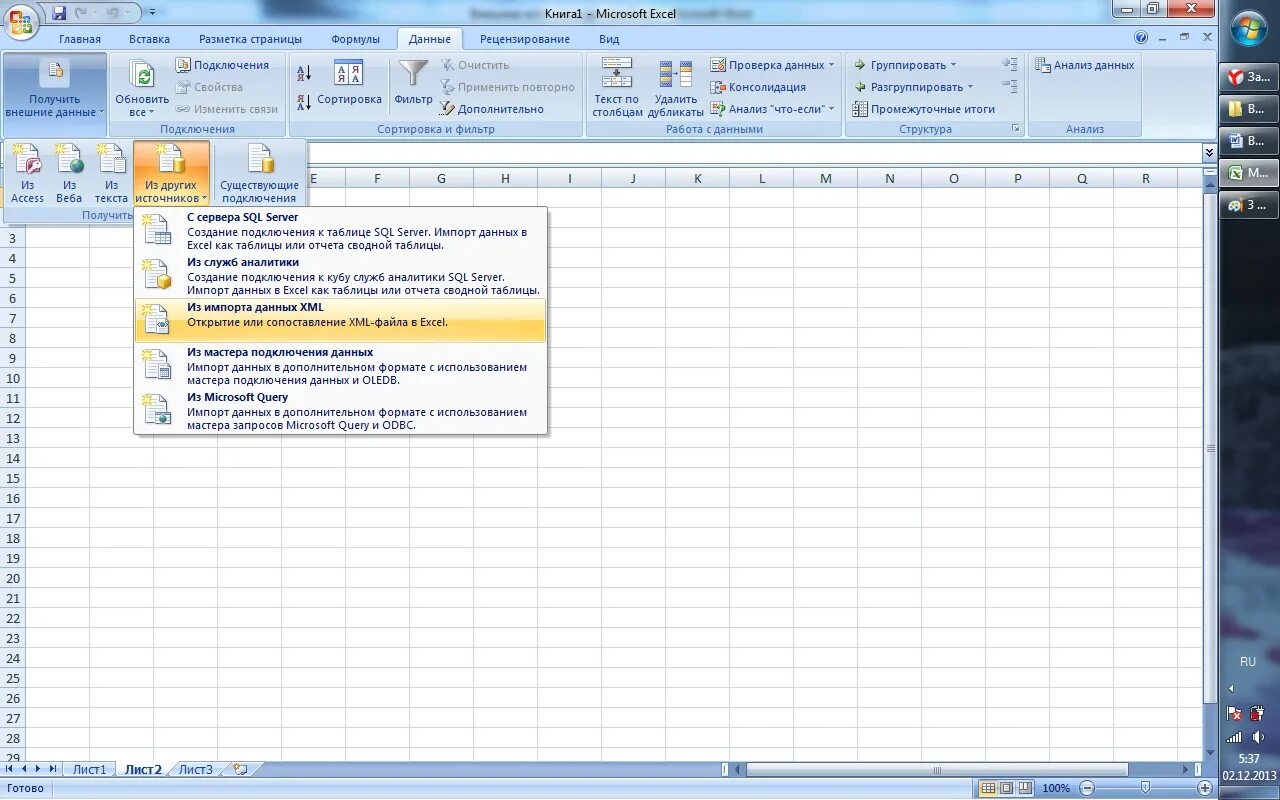Open the Insert tab (Вставка)
The width and height of the screenshot is (1280, 800).
pos(149,39)
